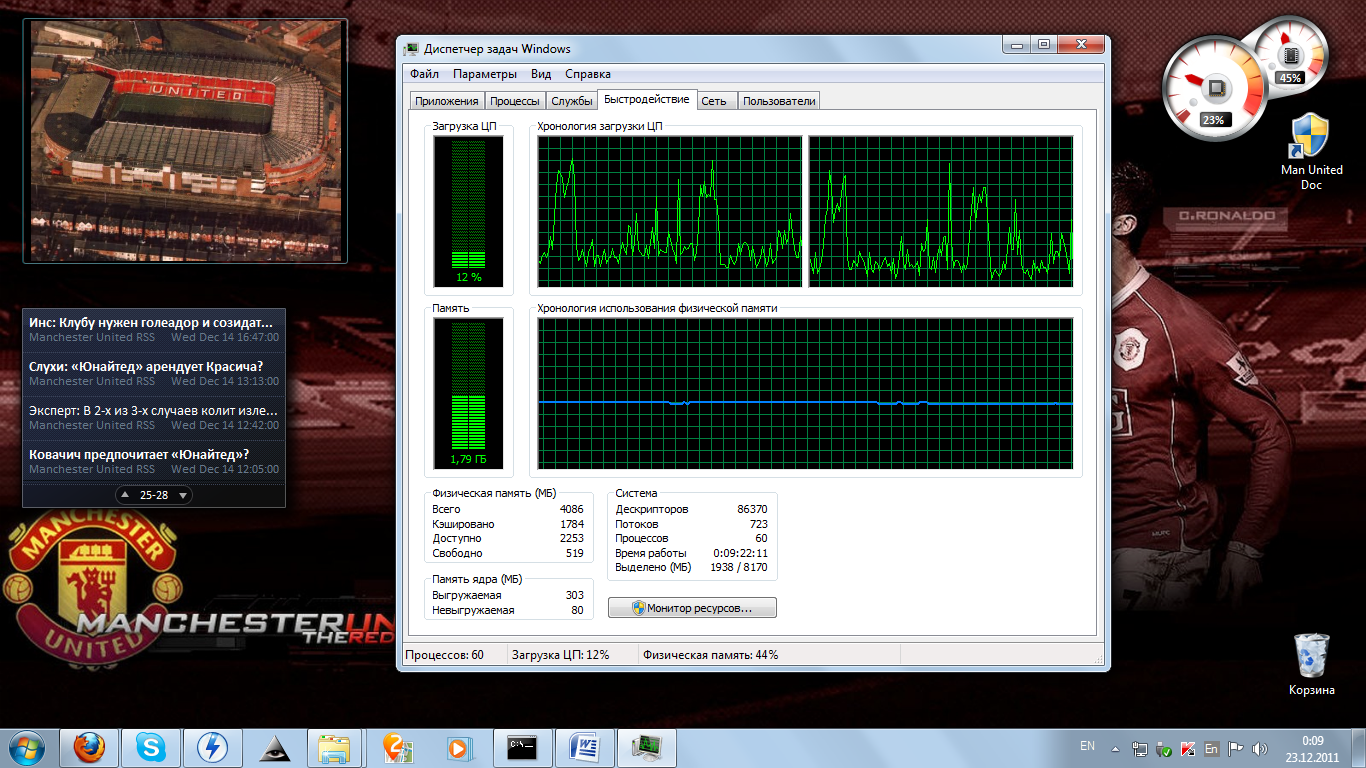Switch to the Службы tab
This screenshot has height=768, width=1366.
click(x=572, y=101)
